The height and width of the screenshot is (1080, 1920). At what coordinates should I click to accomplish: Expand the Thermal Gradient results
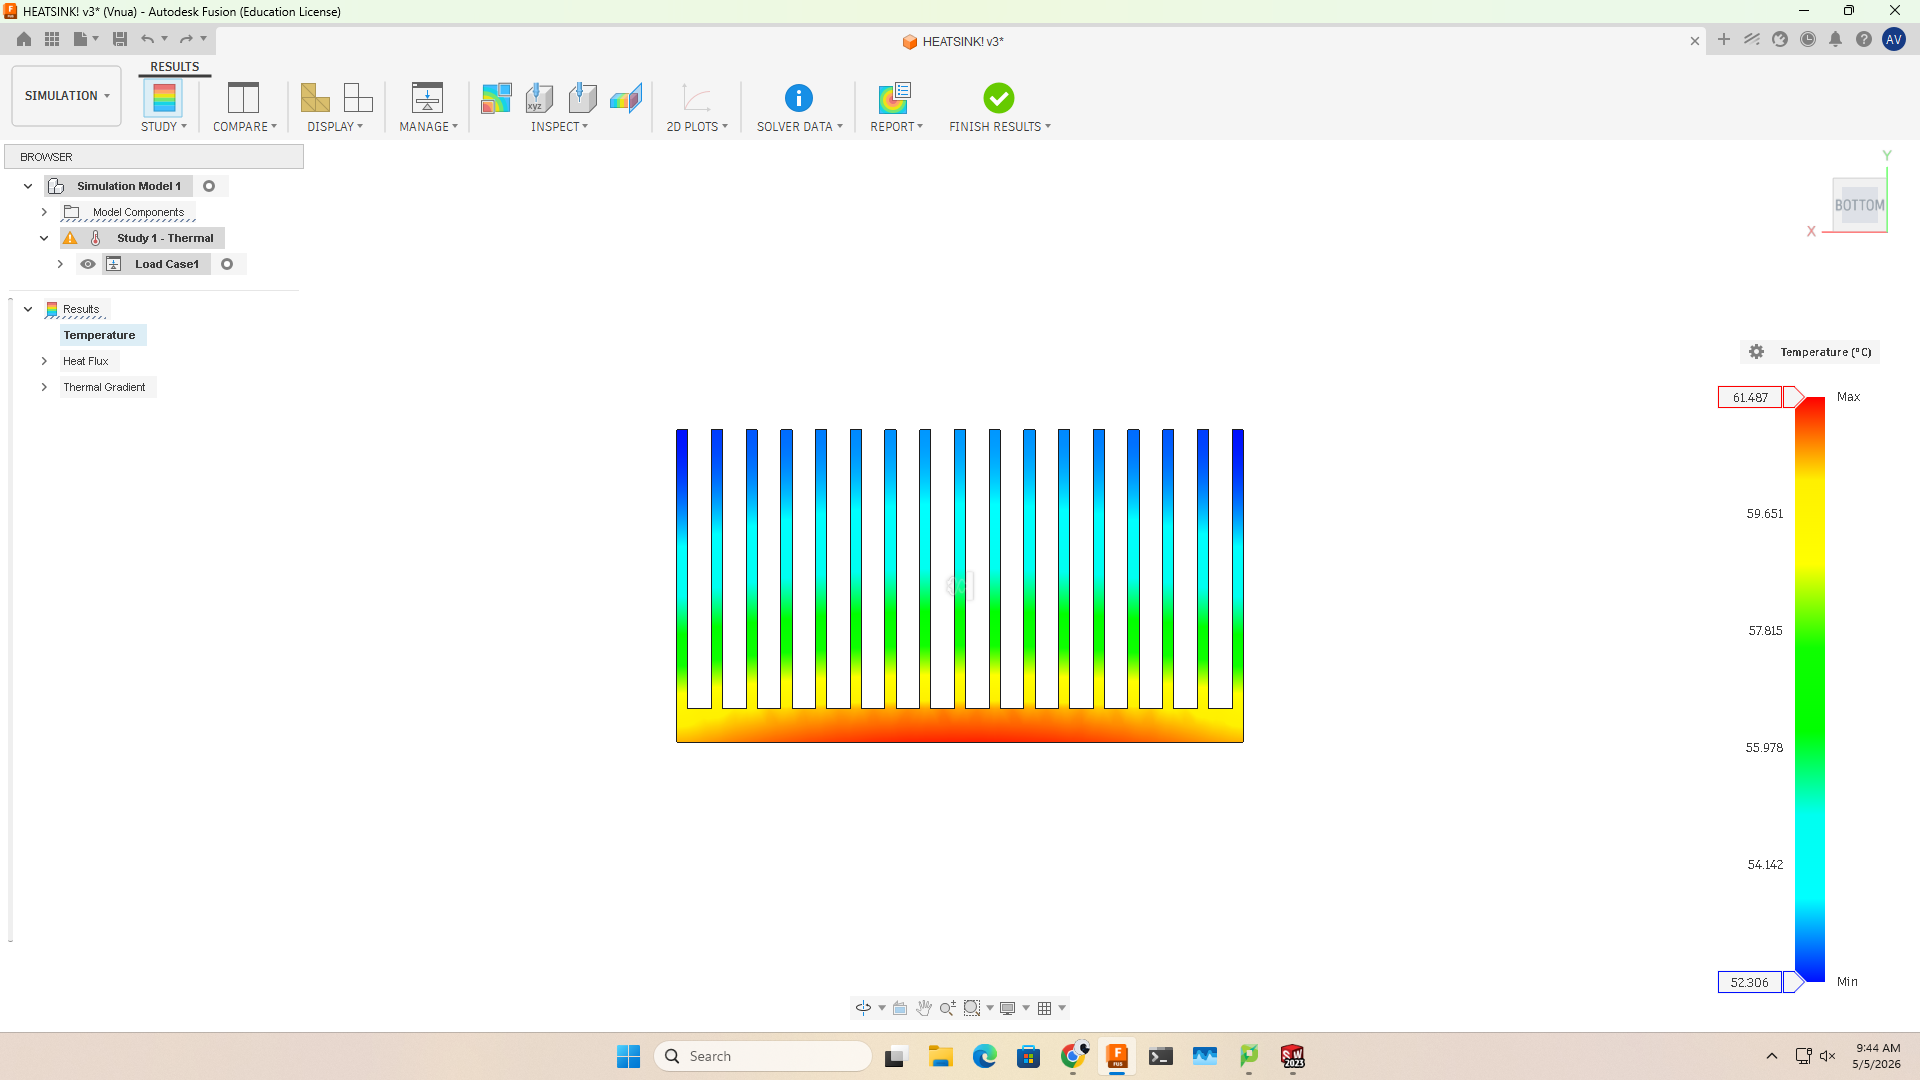44,387
